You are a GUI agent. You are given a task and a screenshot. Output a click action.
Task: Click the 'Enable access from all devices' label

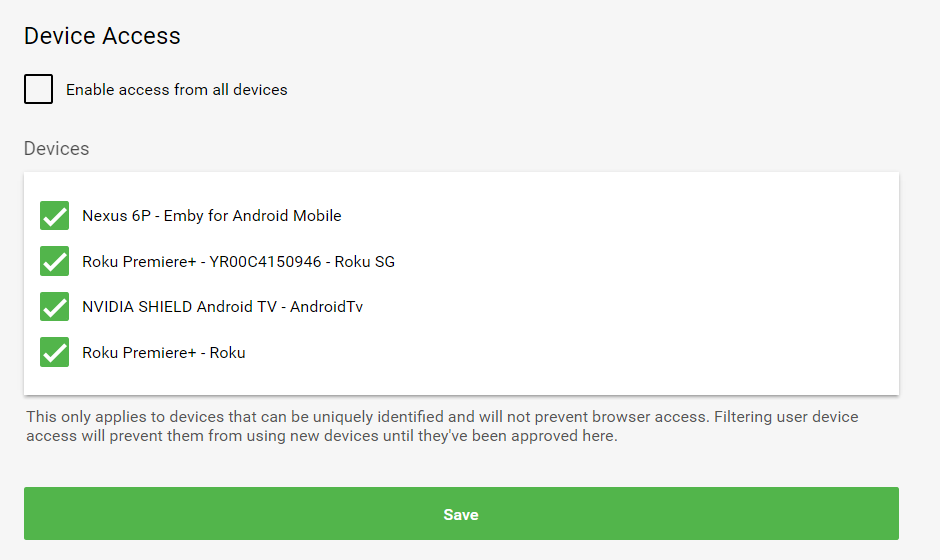(176, 90)
